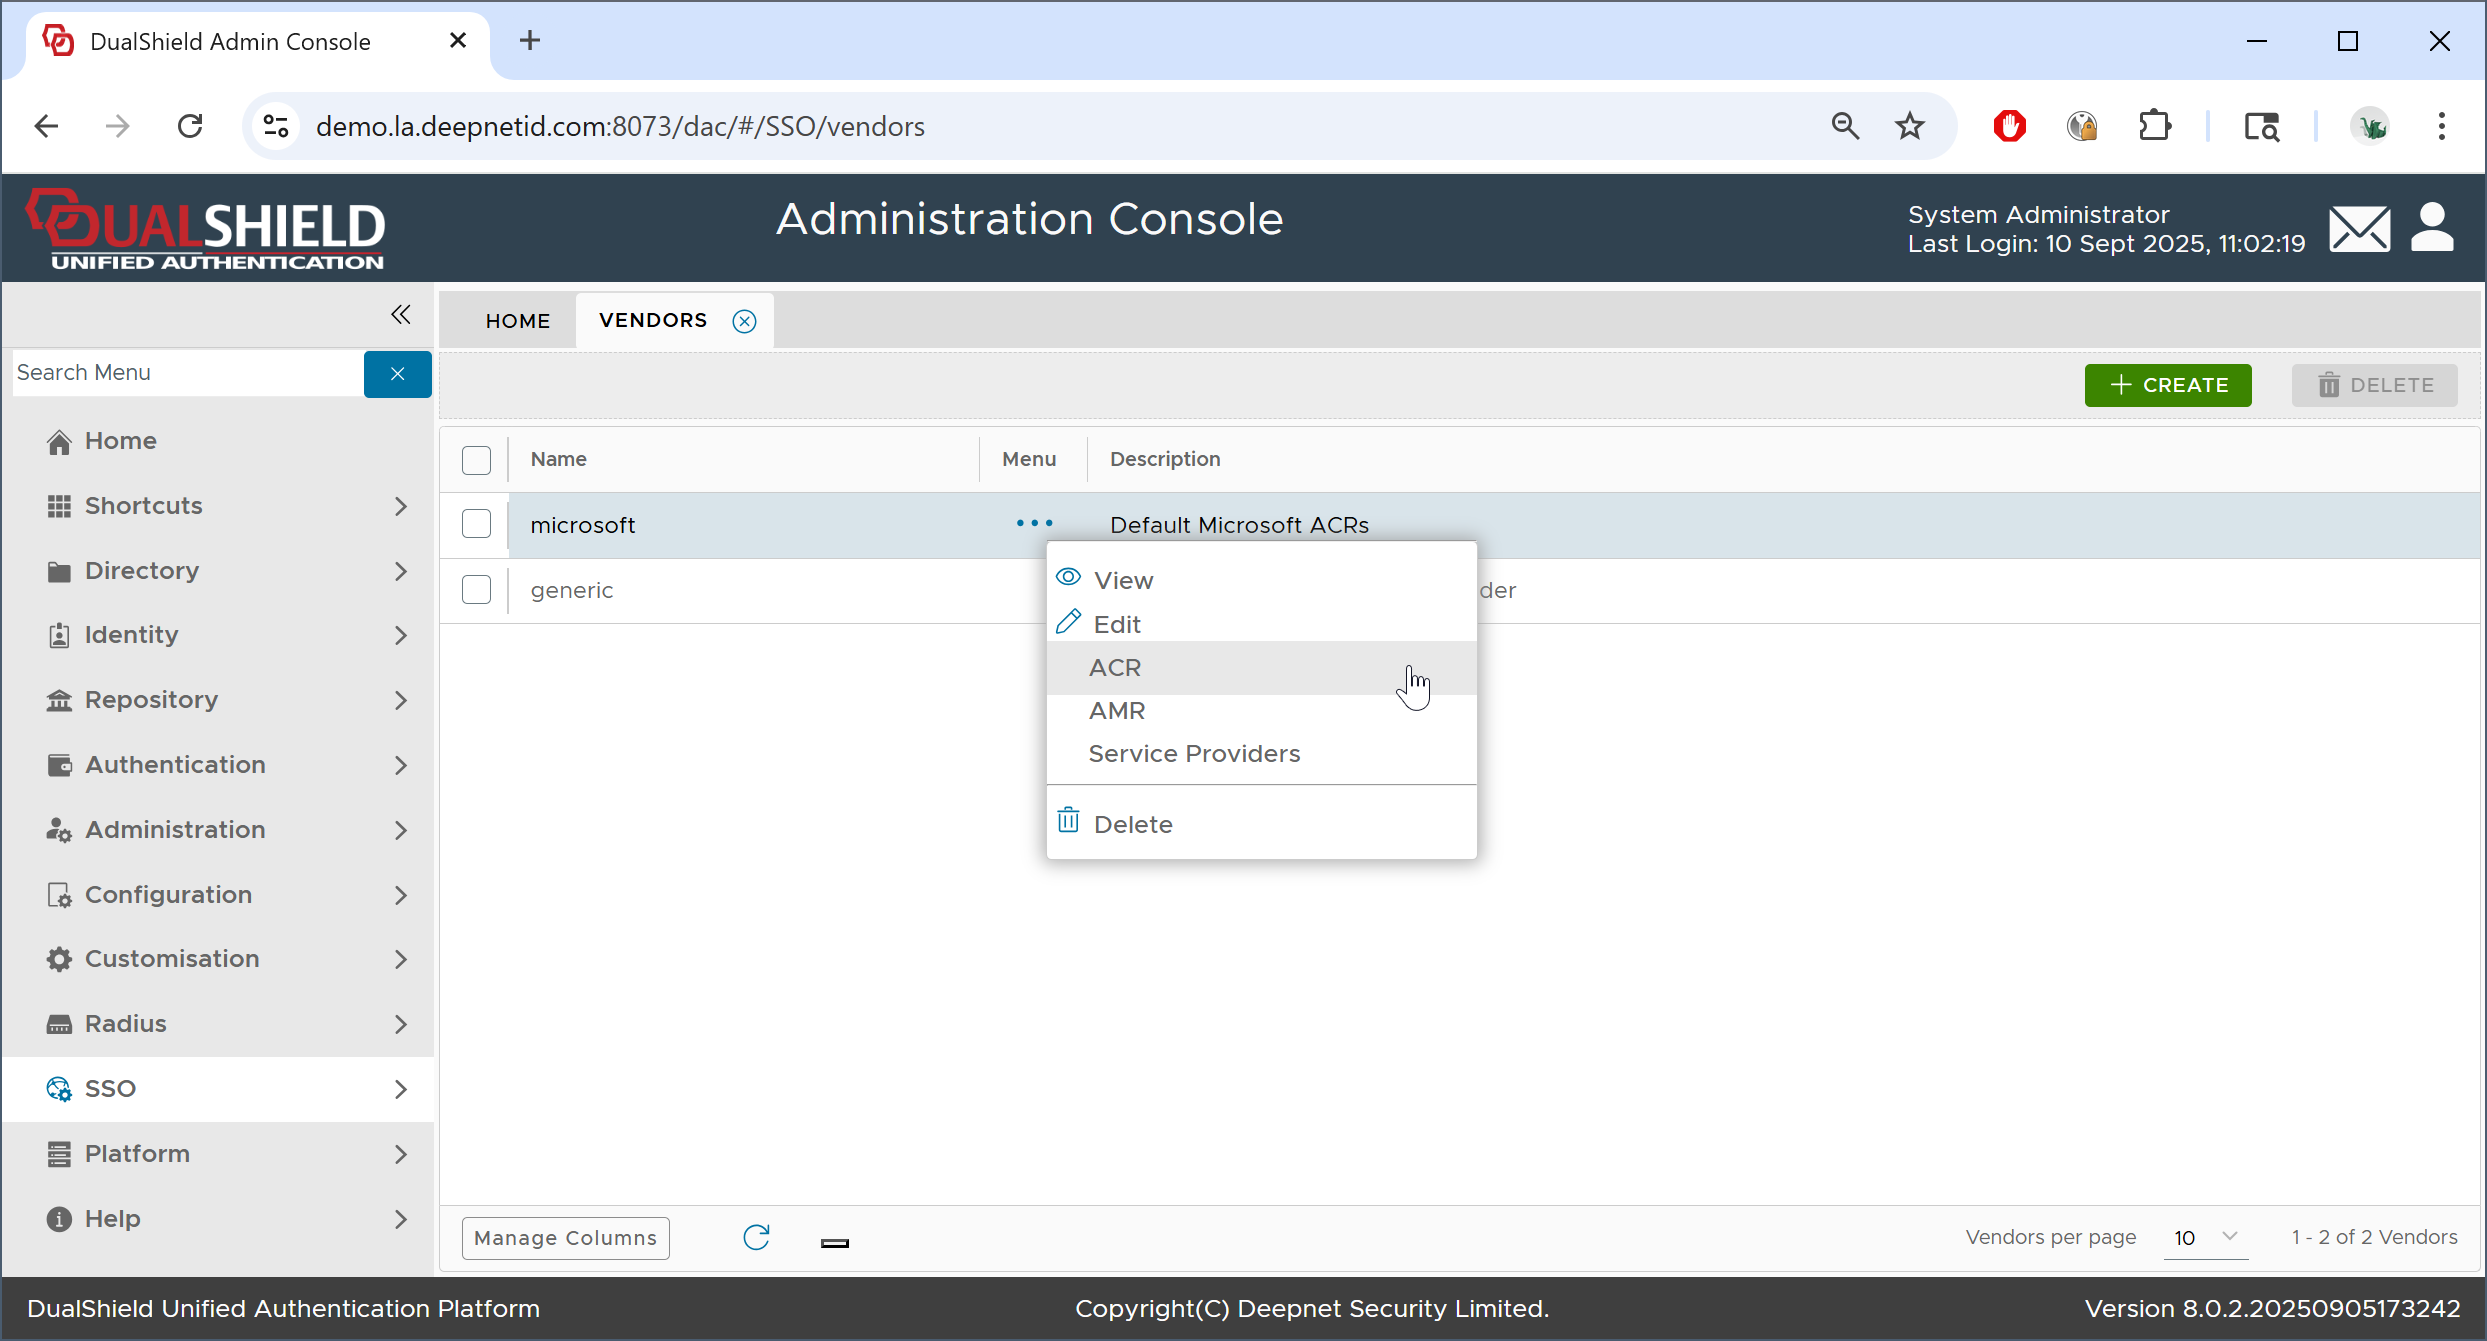Open Vendors per page dropdown
2487x1341 pixels.
2205,1237
